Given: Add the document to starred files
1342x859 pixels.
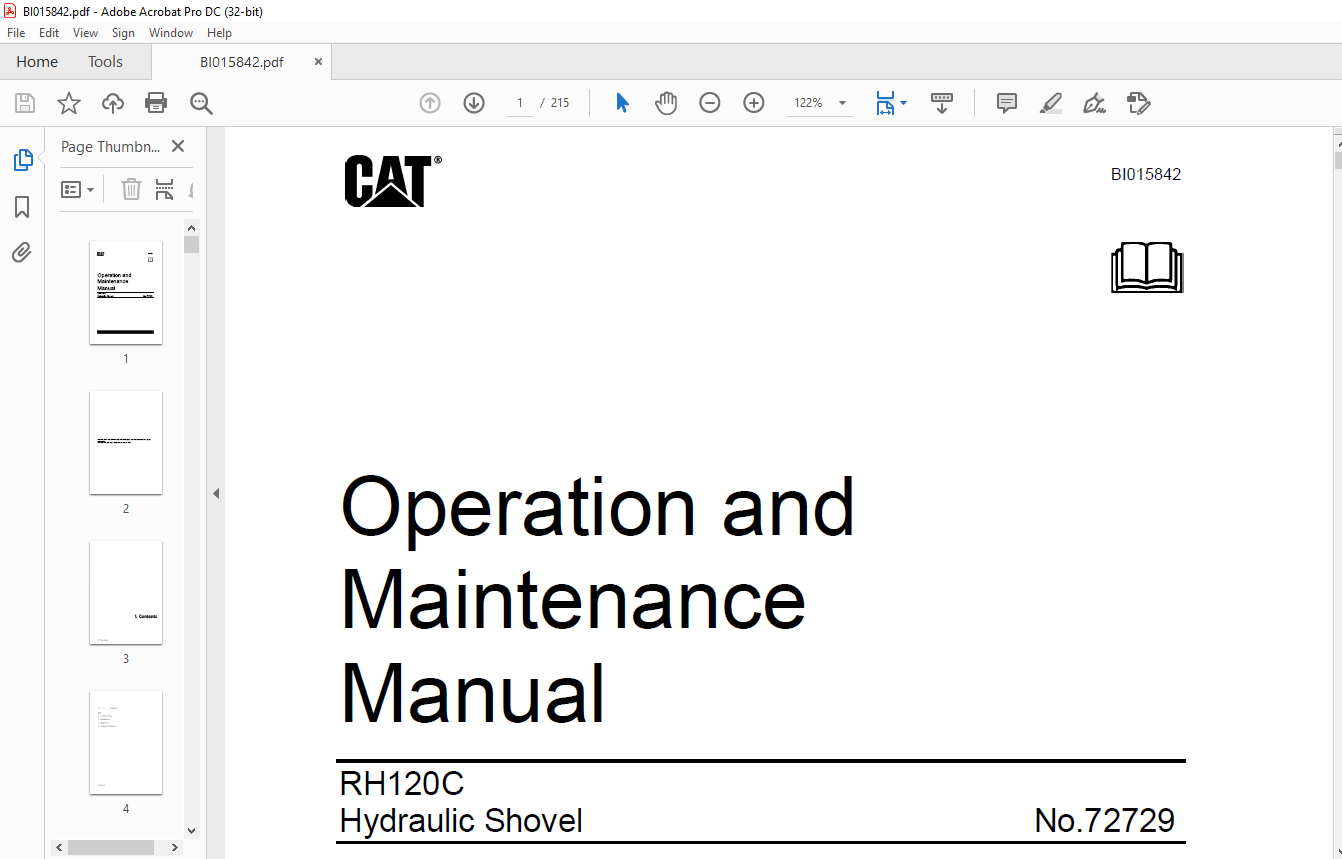Looking at the screenshot, I should click(x=69, y=103).
